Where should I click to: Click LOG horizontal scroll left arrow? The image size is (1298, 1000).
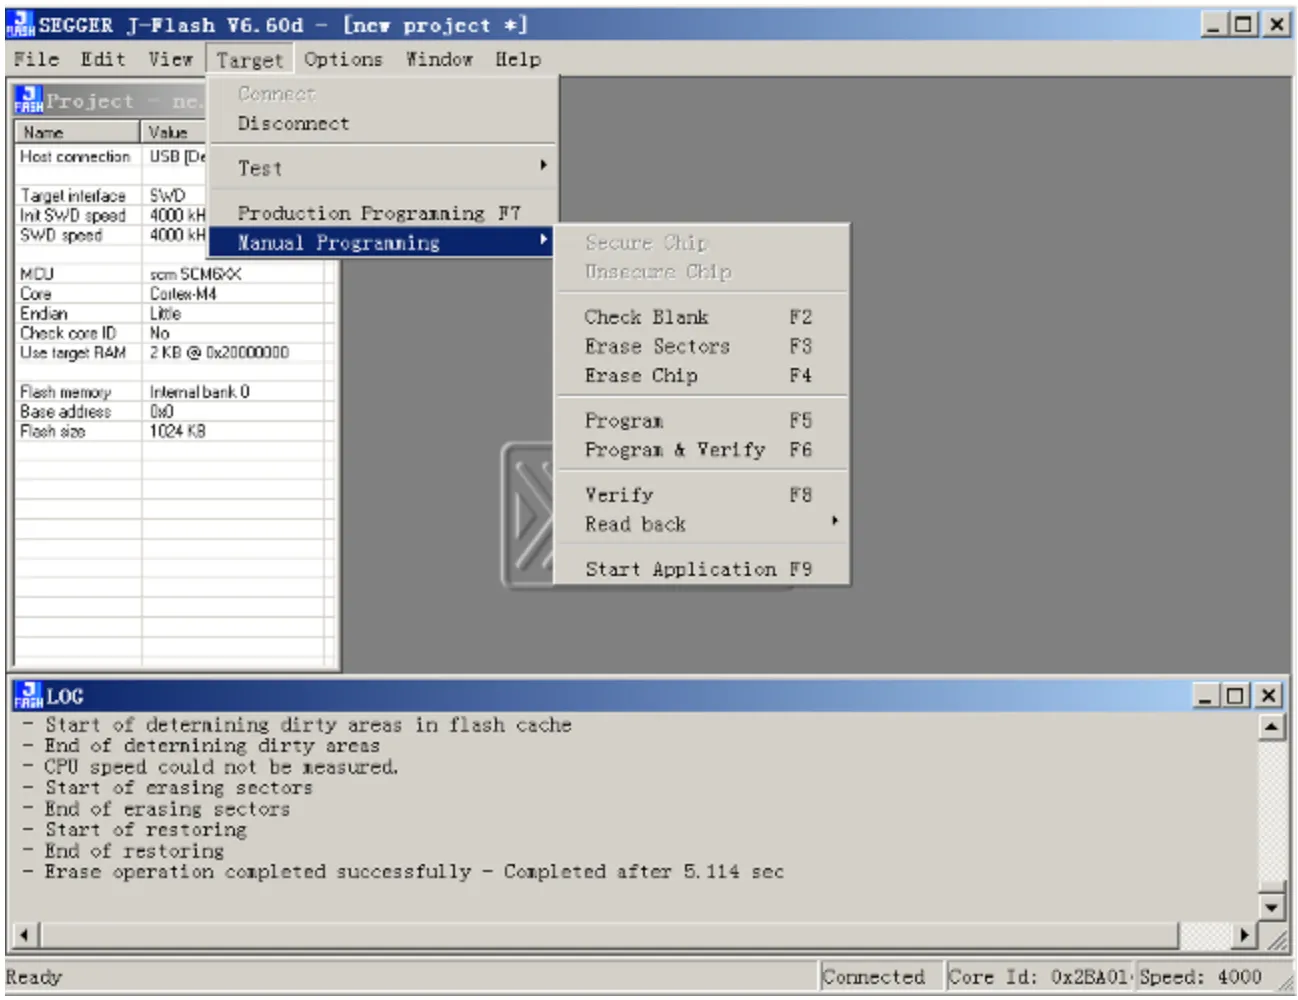(x=25, y=936)
